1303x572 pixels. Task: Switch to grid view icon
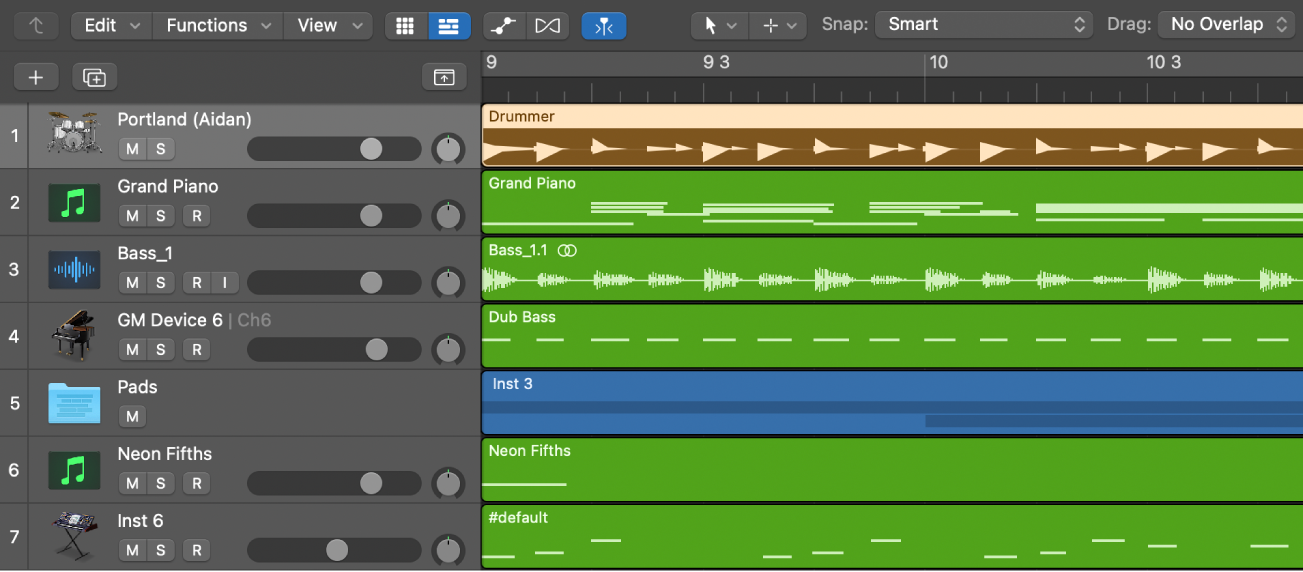405,26
